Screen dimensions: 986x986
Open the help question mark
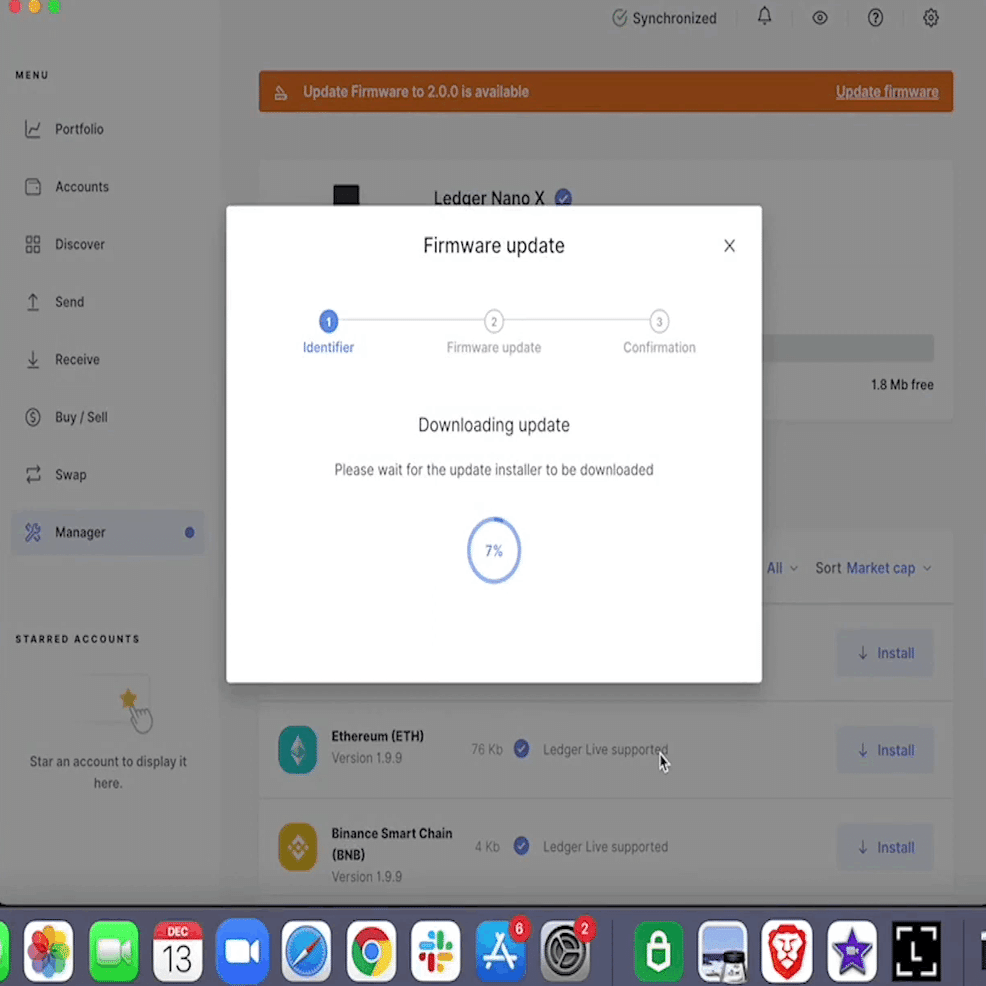pyautogui.click(x=875, y=18)
